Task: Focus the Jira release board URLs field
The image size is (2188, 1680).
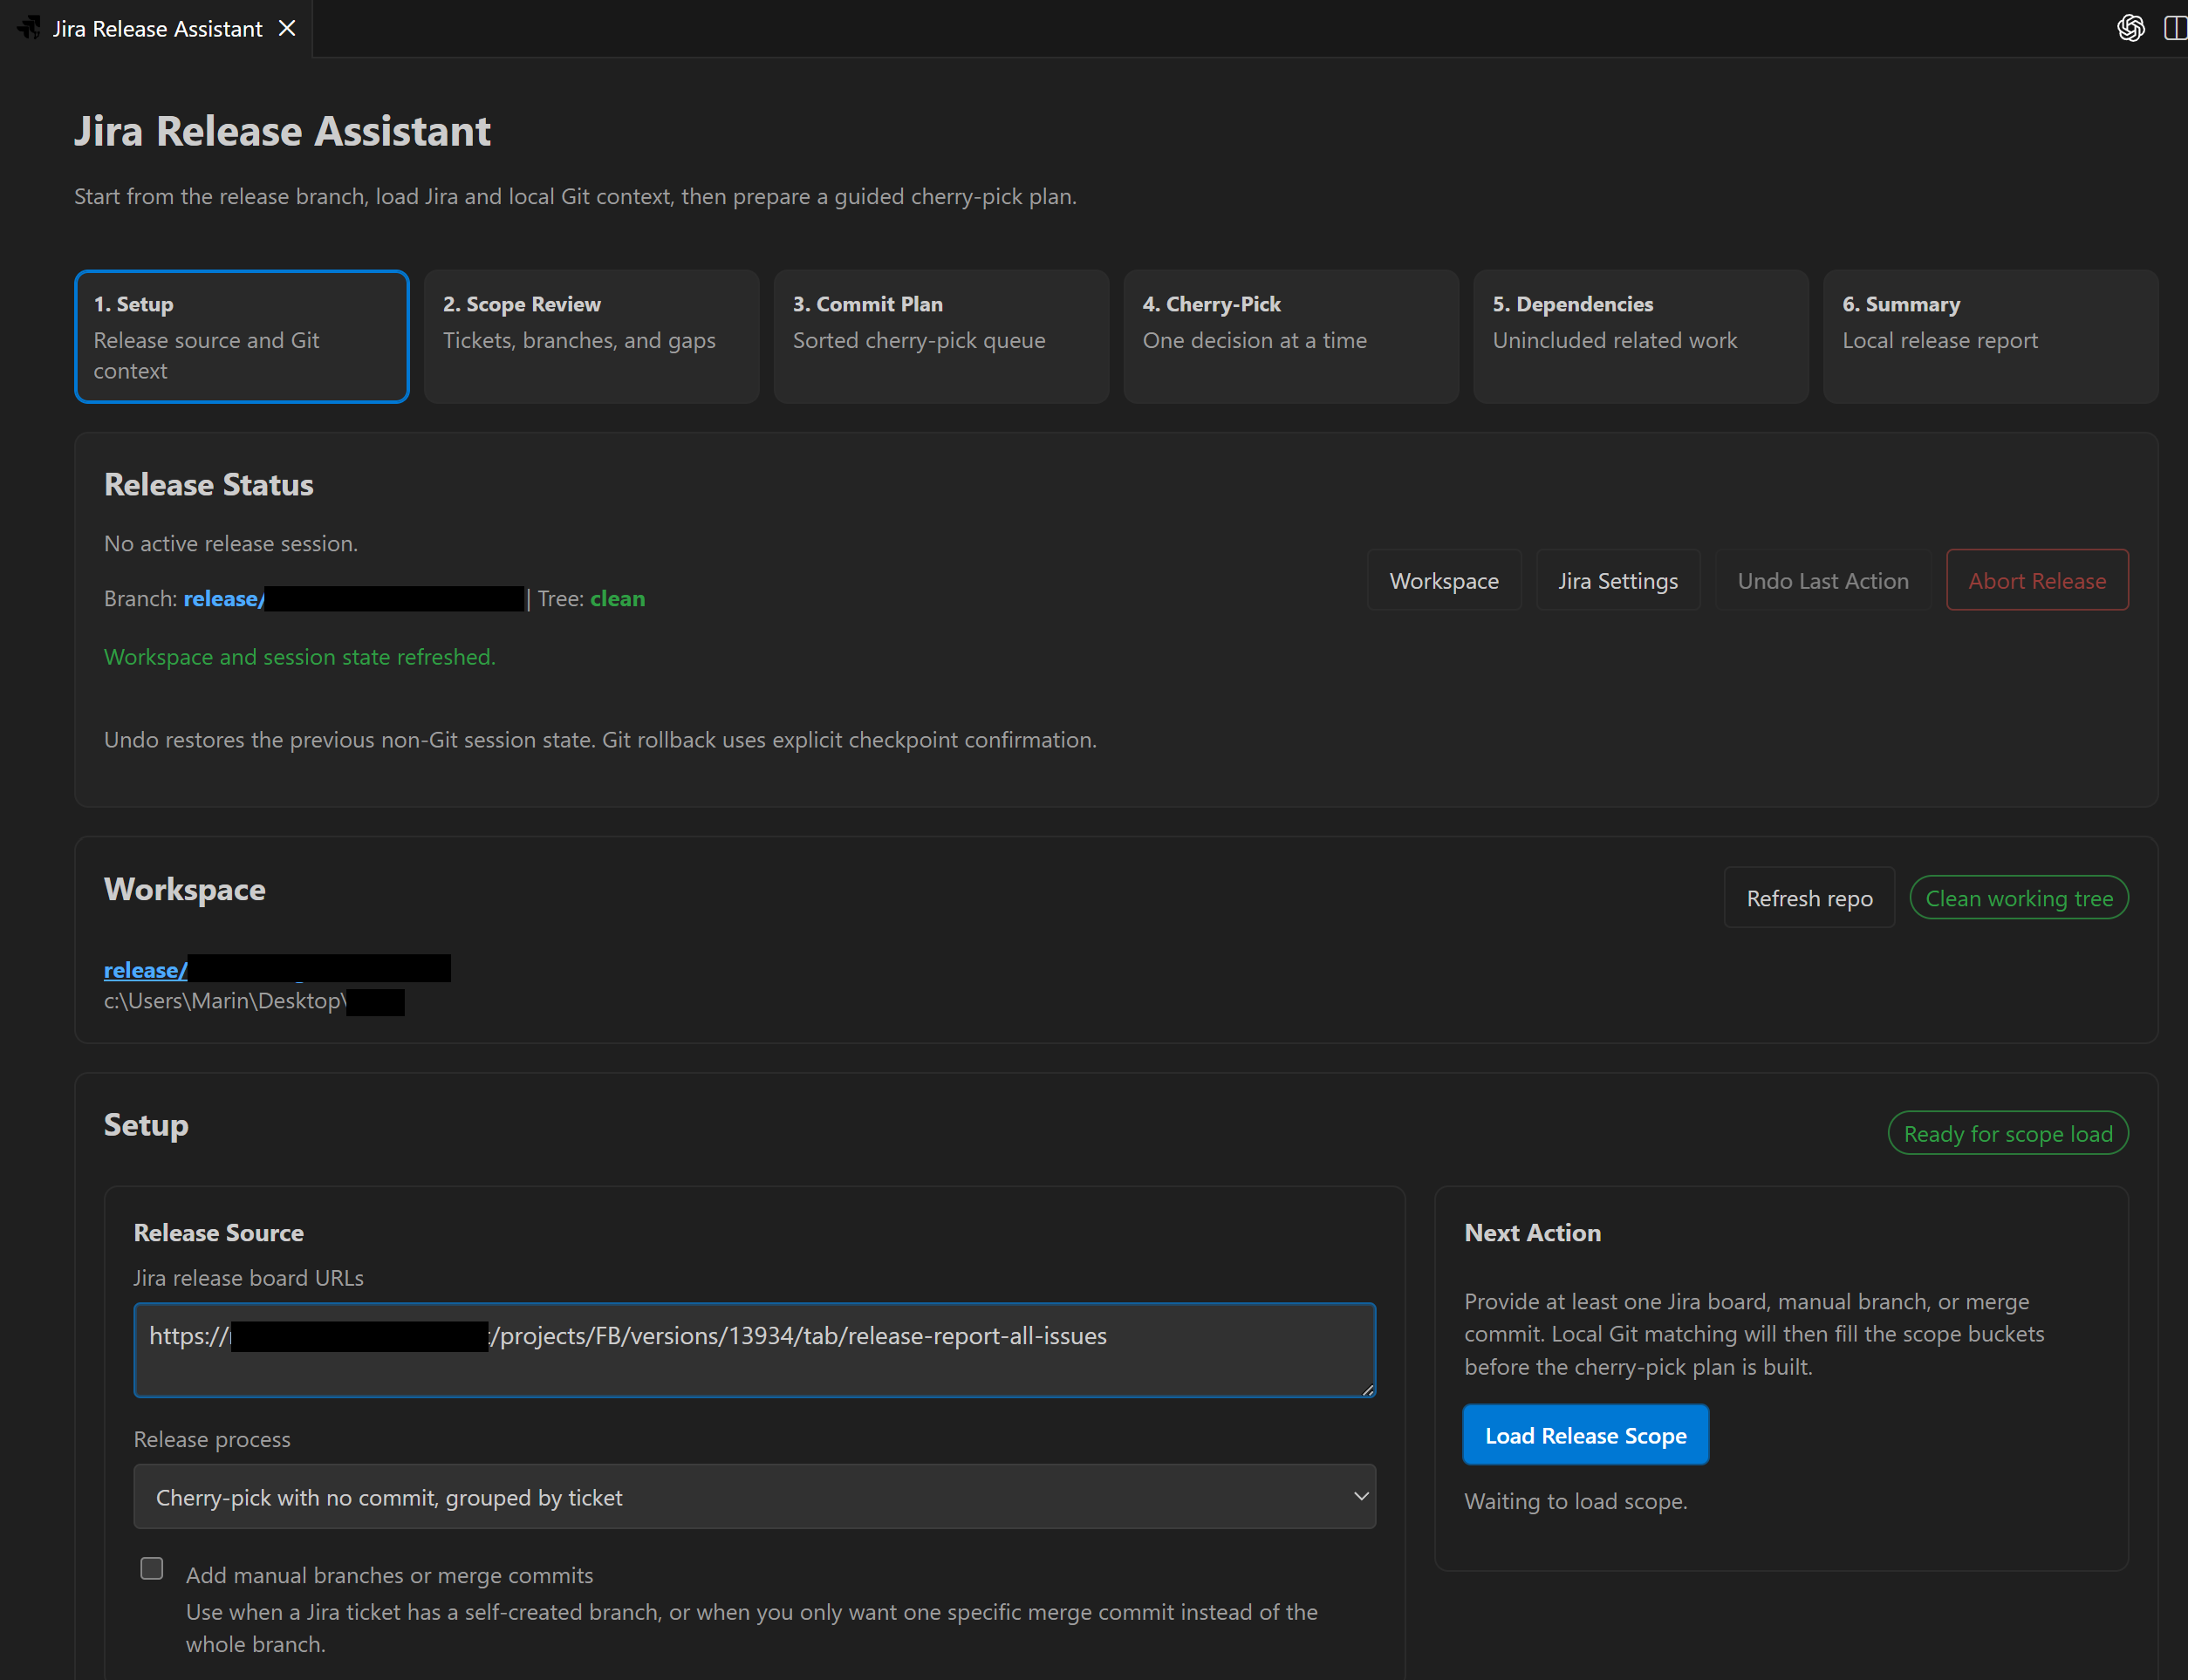Action: tap(755, 1350)
